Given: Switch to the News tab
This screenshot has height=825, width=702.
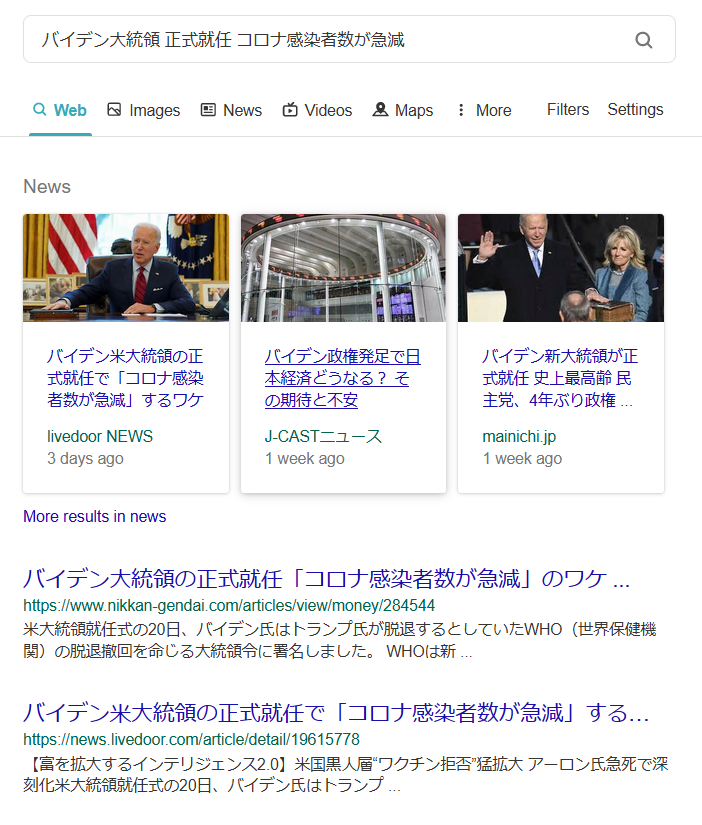Looking at the screenshot, I should click(x=231, y=110).
